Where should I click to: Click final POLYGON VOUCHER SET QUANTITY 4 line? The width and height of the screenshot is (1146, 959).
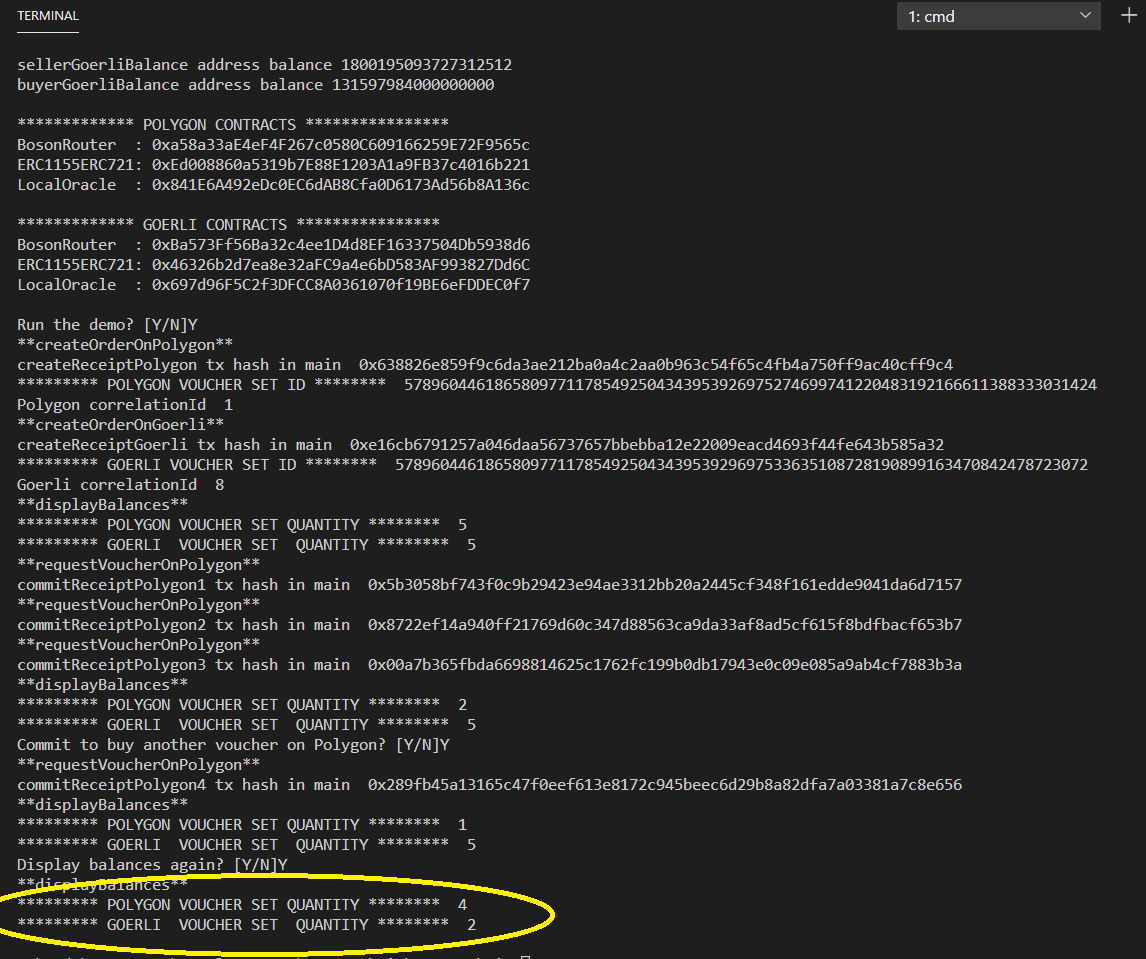[242, 905]
